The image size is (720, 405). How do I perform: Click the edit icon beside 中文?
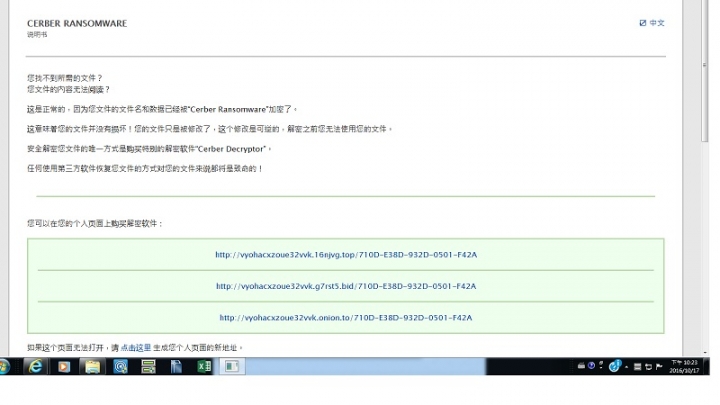pyautogui.click(x=643, y=22)
